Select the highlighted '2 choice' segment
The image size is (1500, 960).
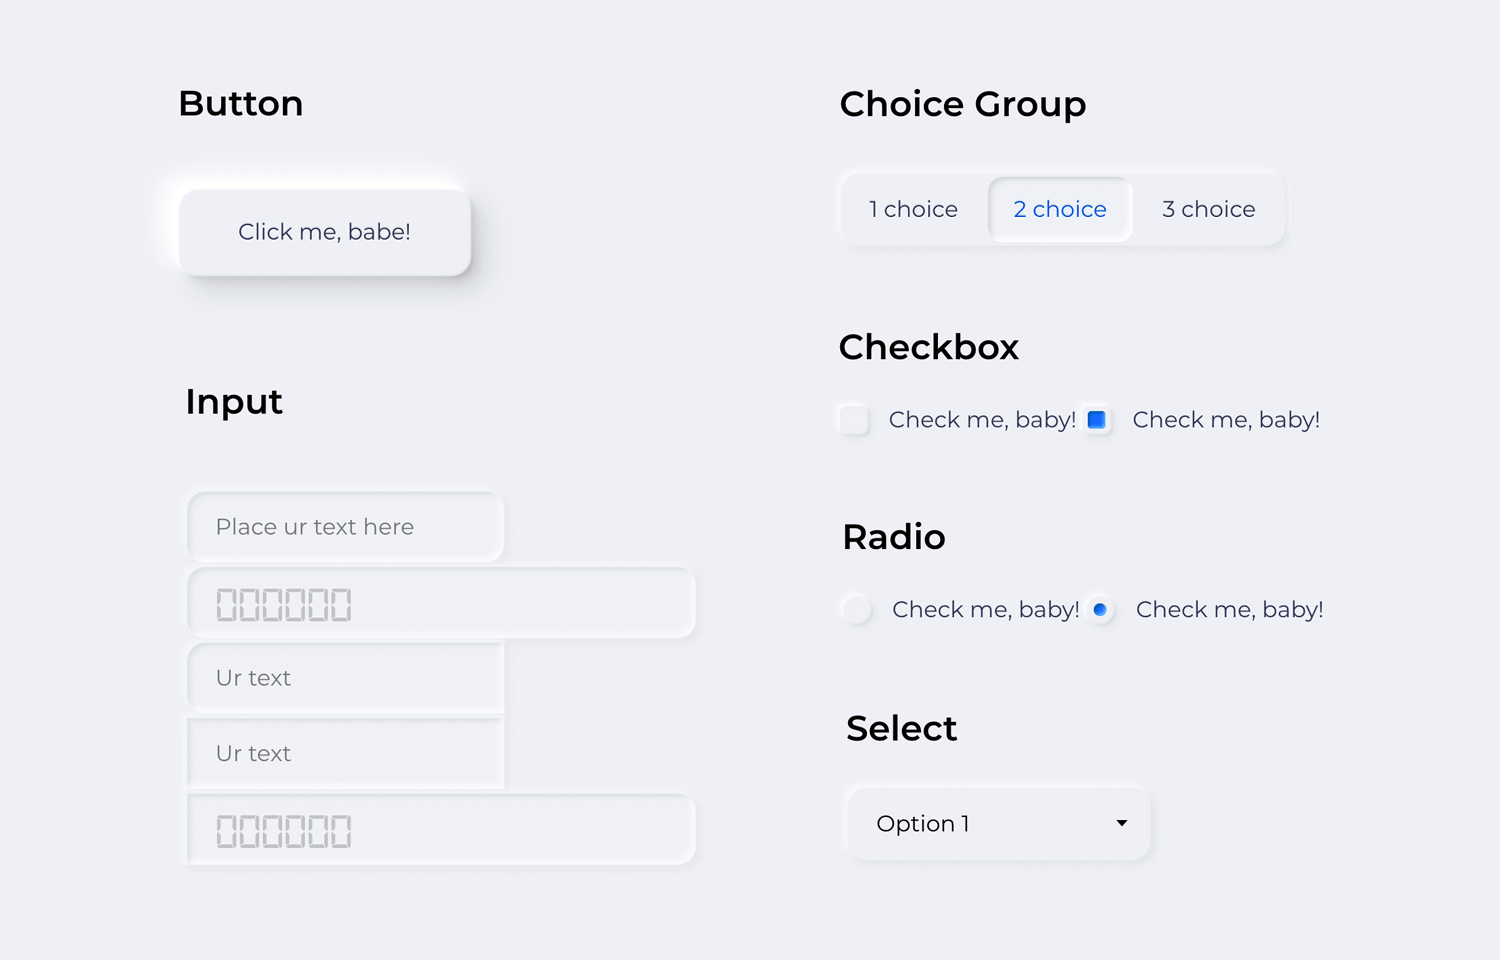(1060, 209)
